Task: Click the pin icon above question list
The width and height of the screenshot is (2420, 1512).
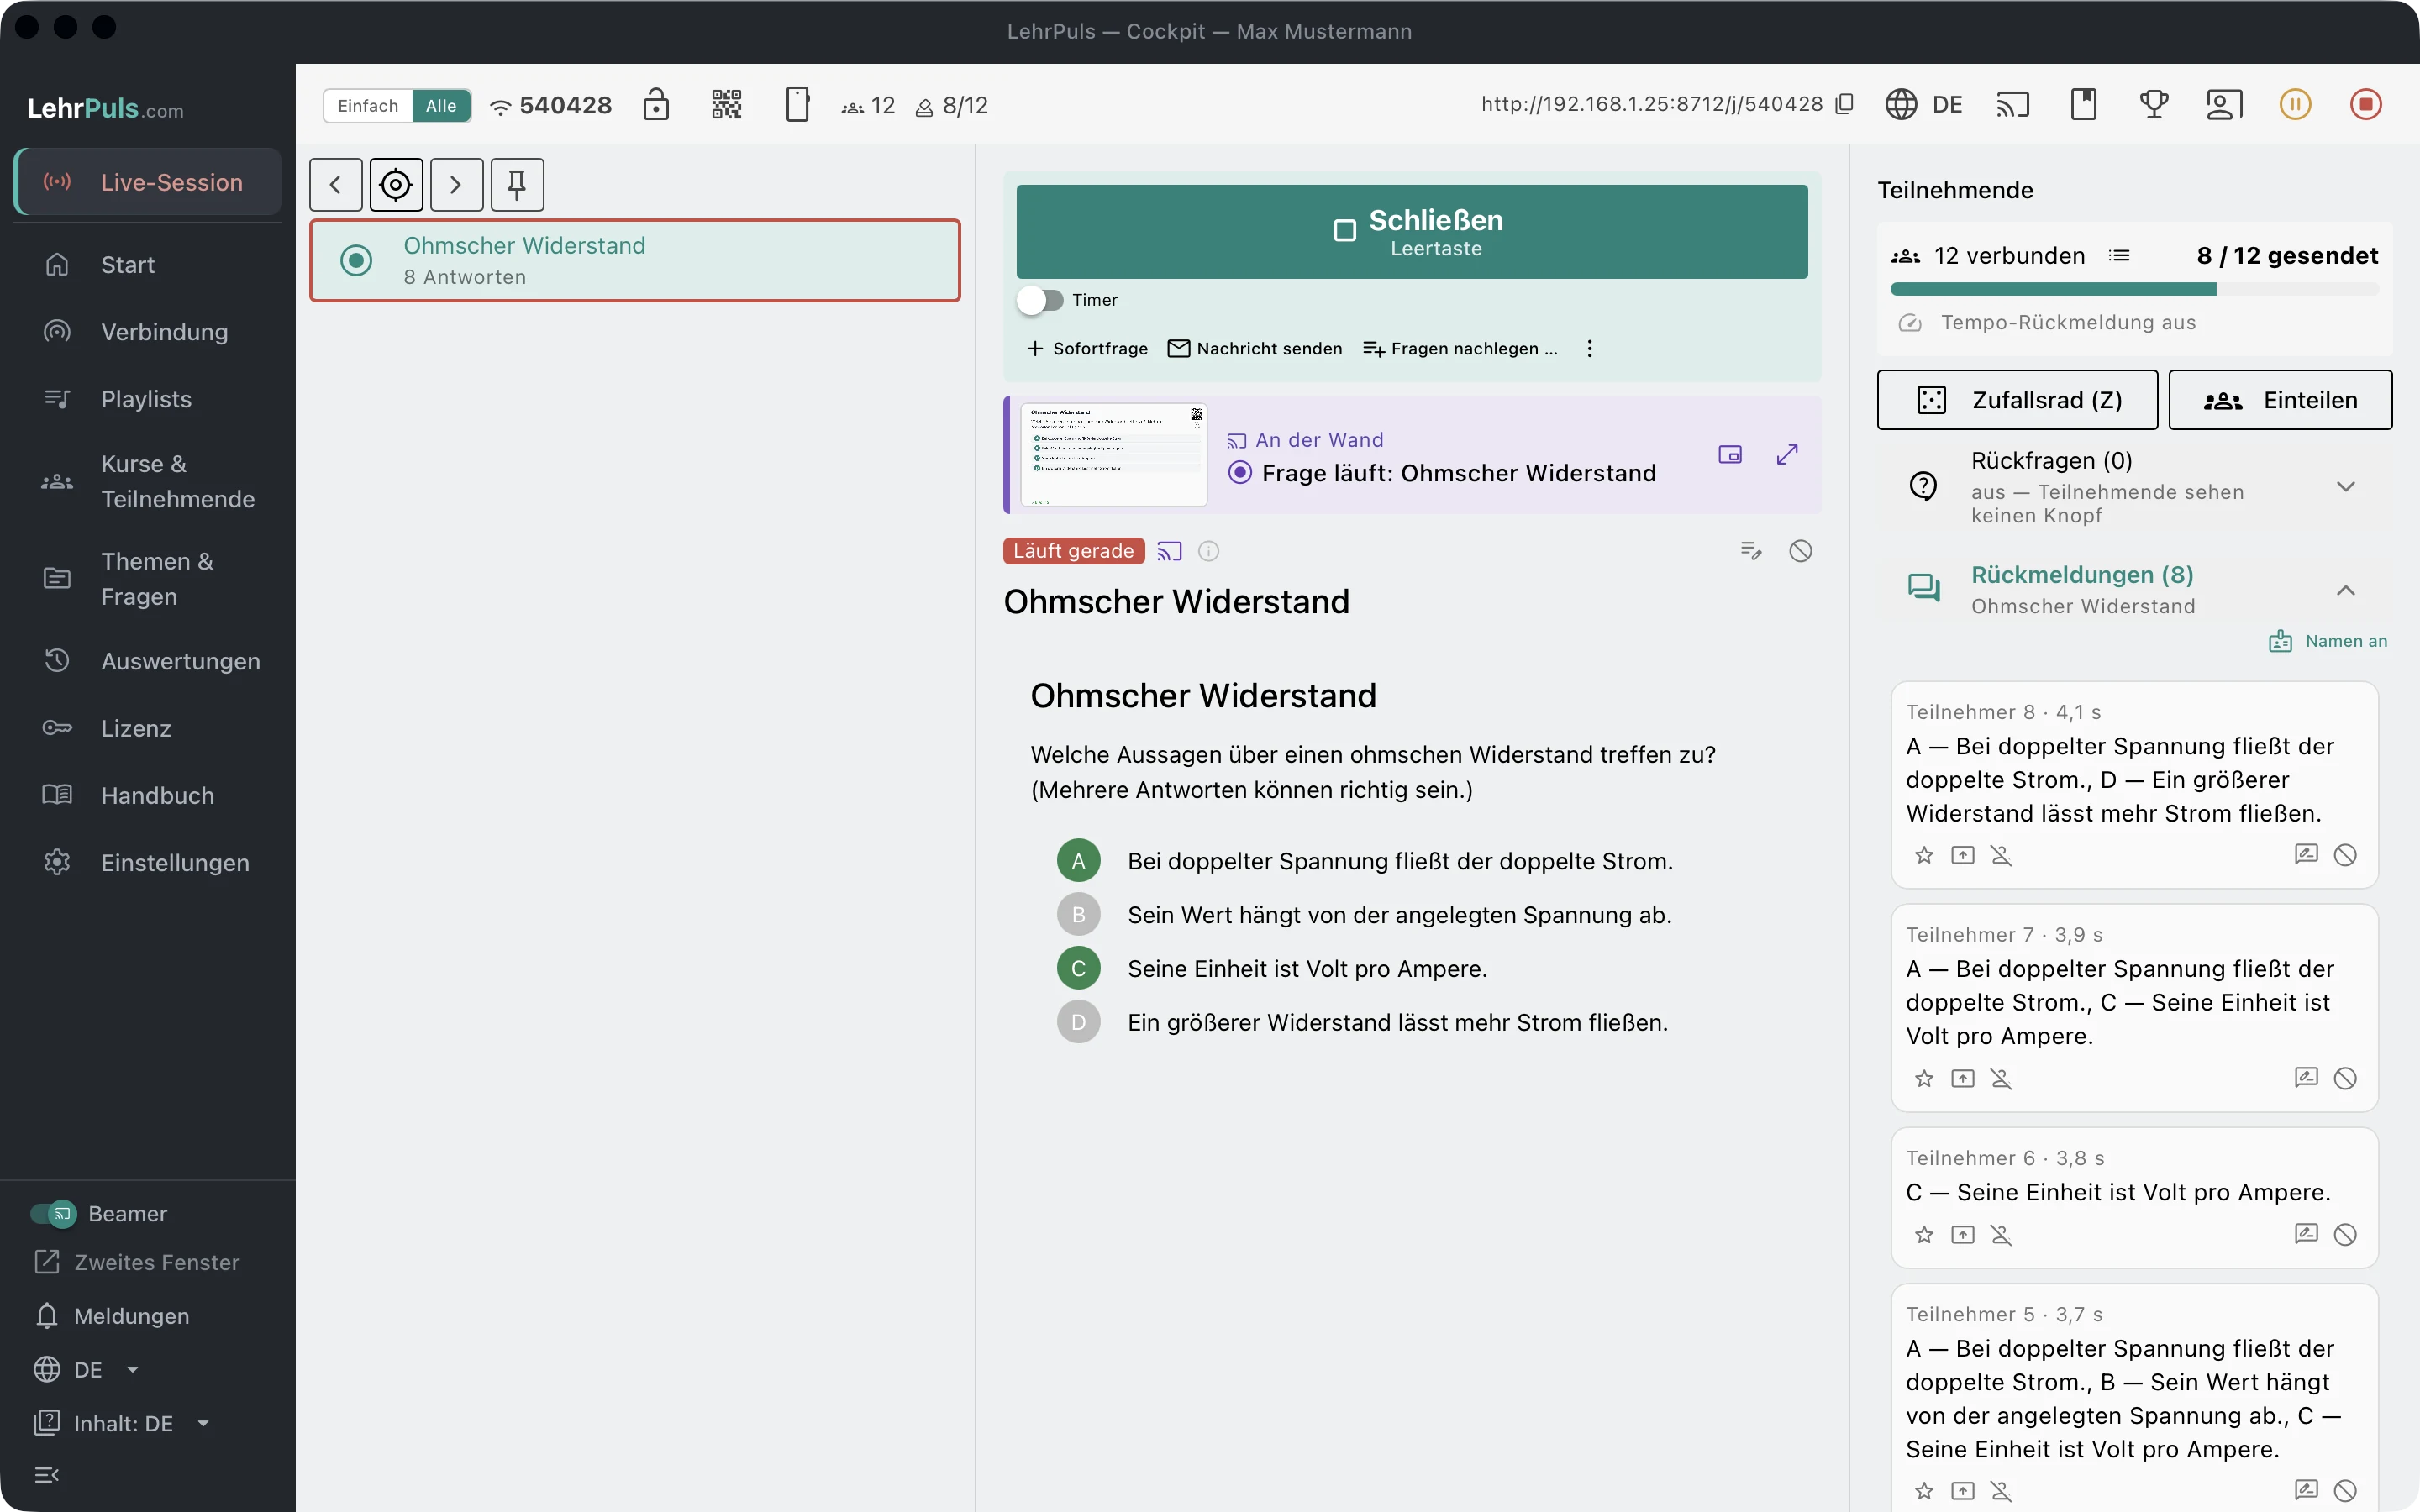Action: [x=517, y=185]
